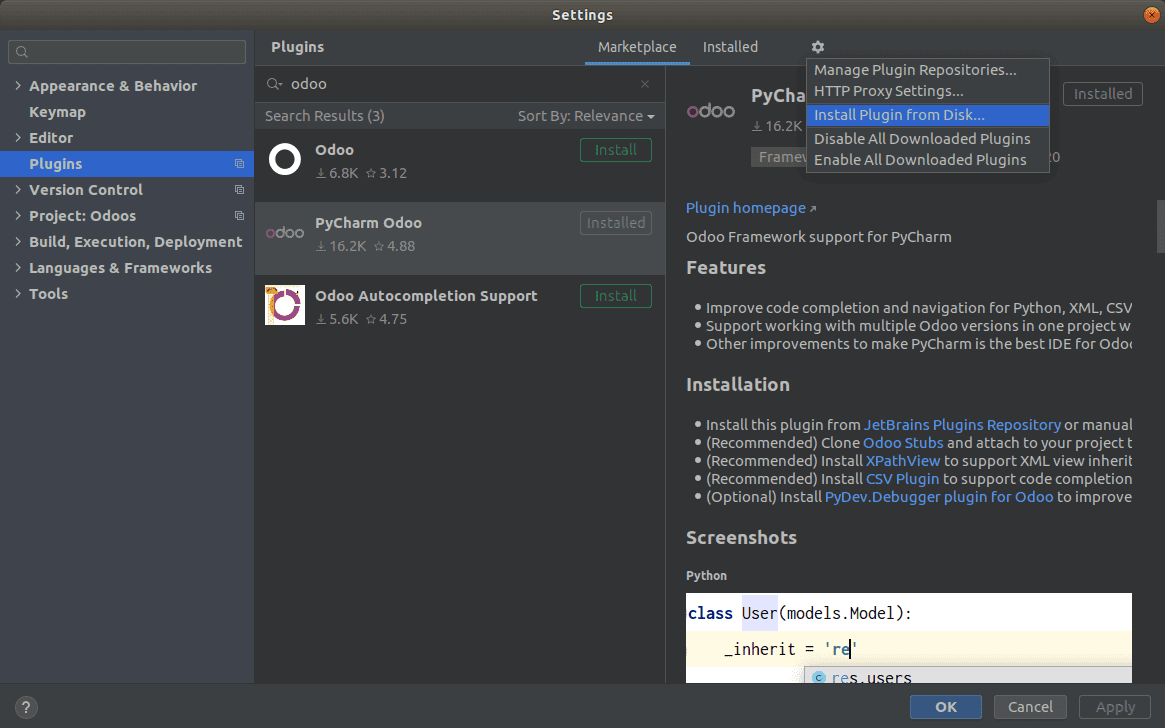Select Install Plugin from Disk menu item

point(927,115)
